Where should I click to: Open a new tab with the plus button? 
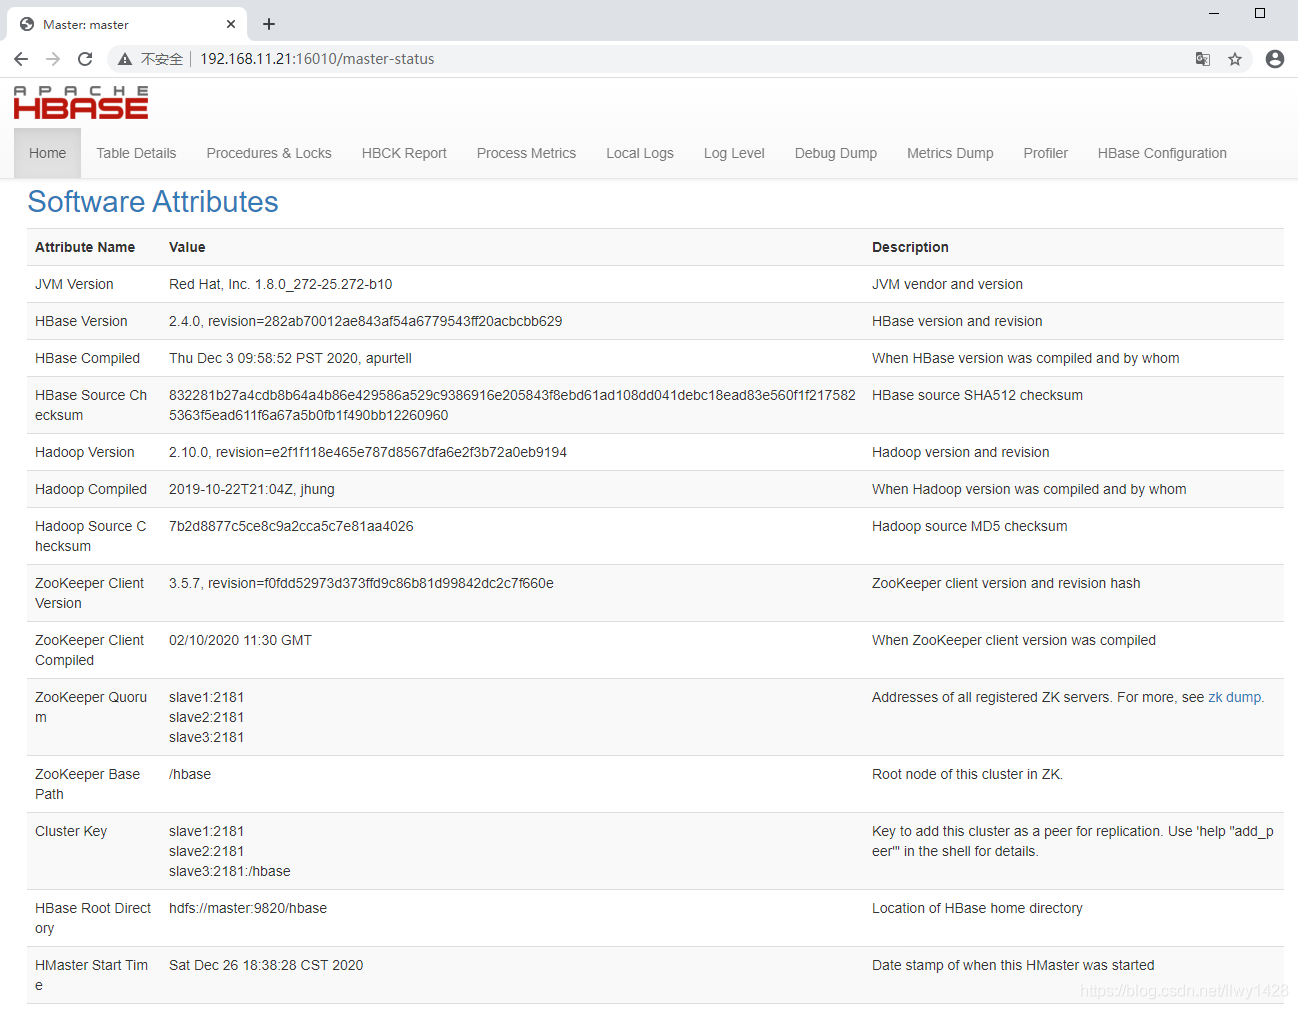tap(269, 24)
